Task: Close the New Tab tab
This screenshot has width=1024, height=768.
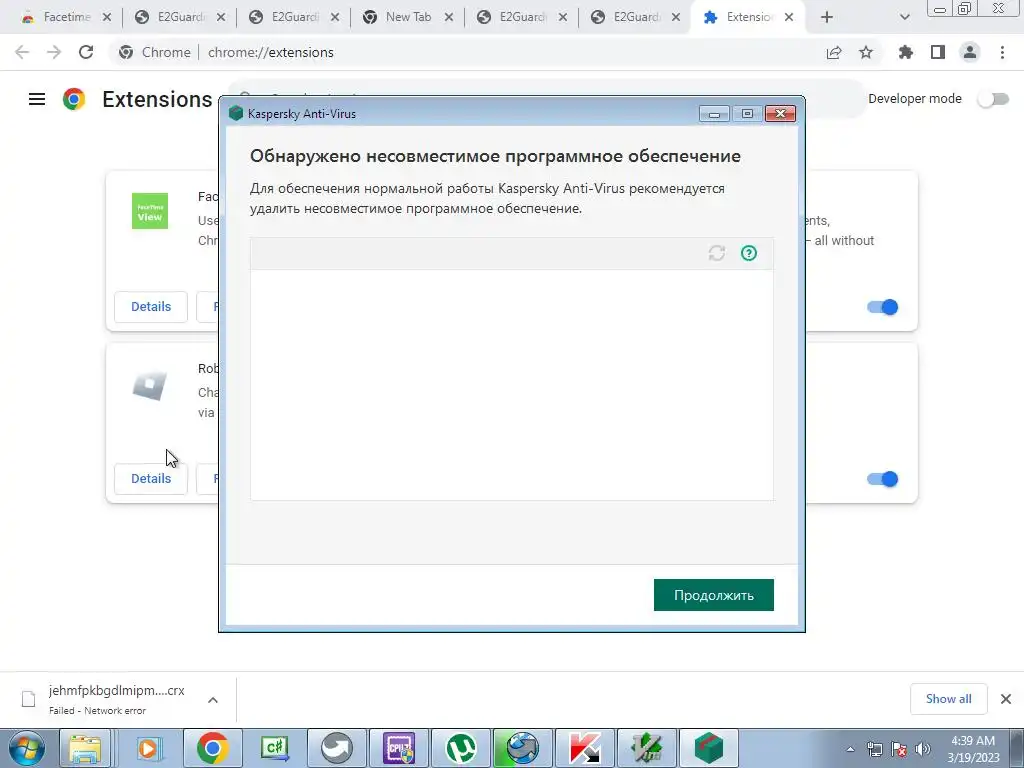Action: tap(449, 18)
